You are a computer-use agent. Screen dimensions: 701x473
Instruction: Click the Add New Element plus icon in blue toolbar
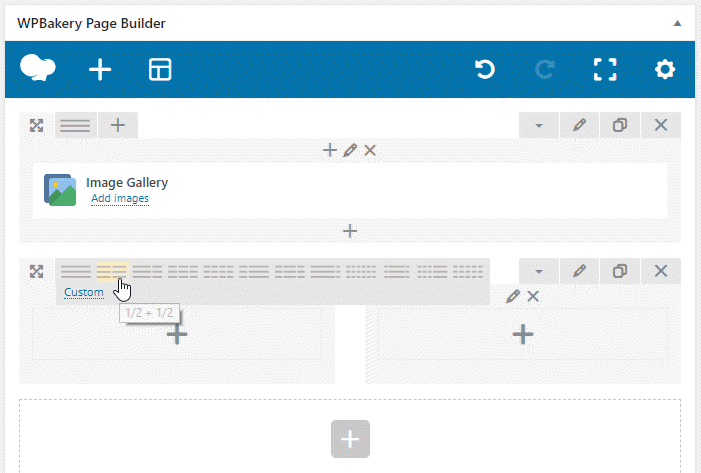click(100, 69)
